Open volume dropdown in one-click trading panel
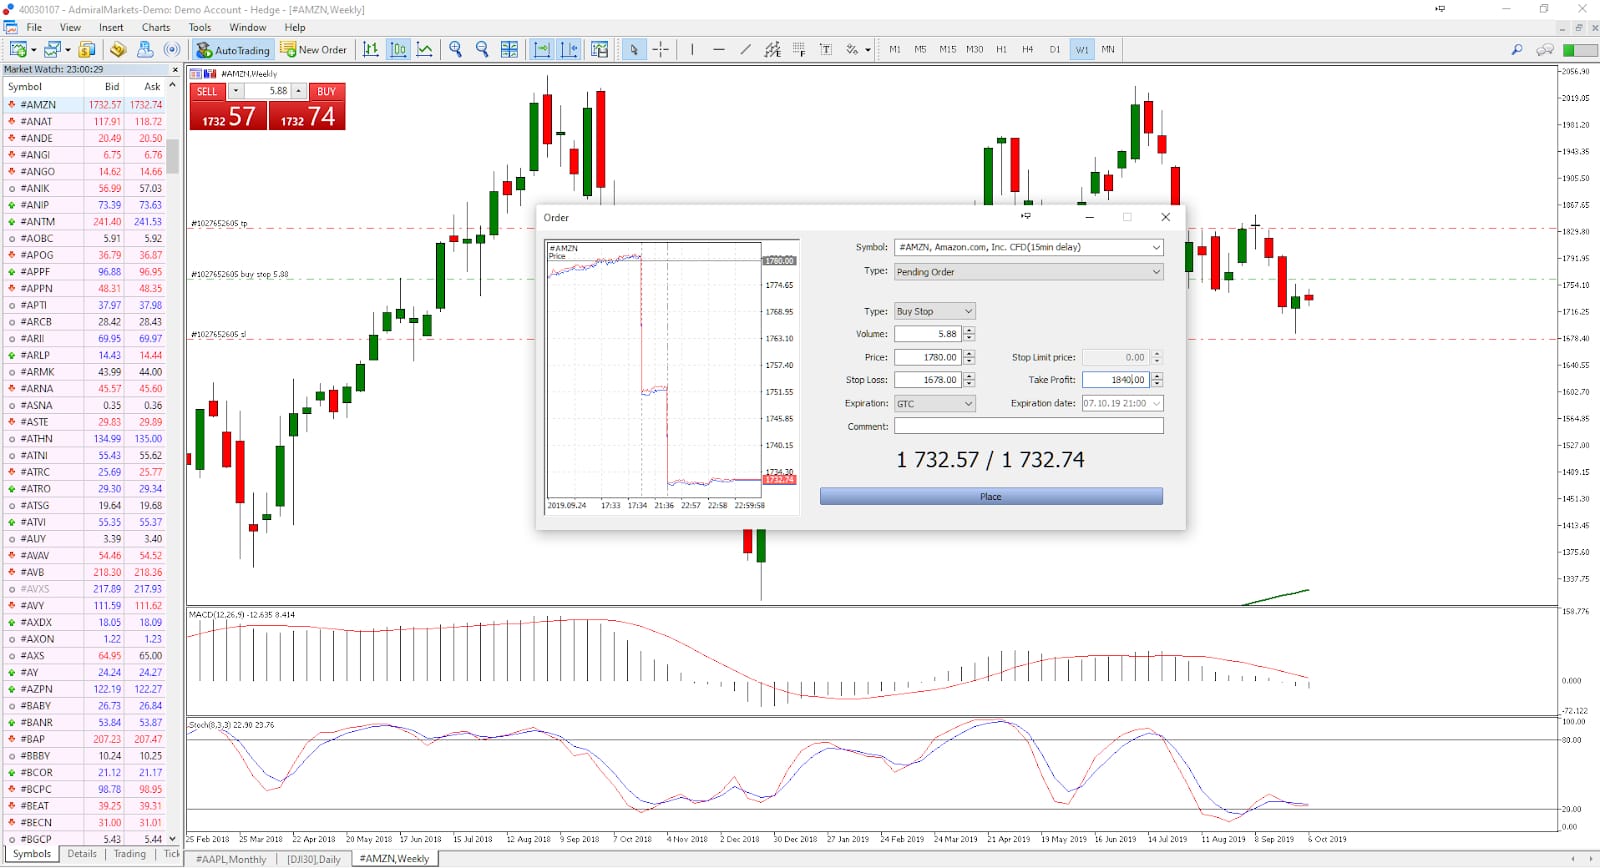1600x868 pixels. coord(236,91)
